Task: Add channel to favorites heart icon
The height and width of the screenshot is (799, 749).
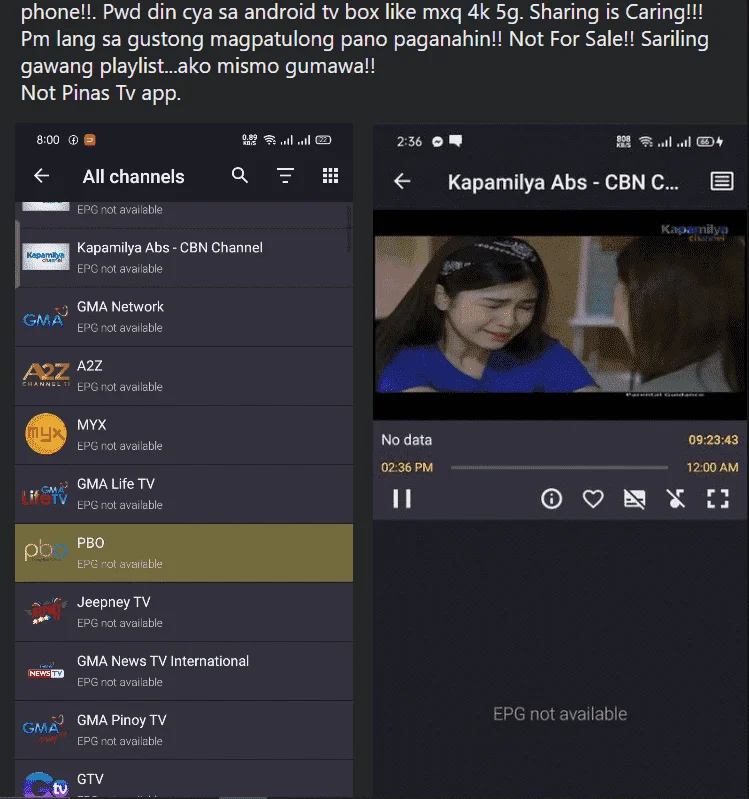Action: (593, 498)
